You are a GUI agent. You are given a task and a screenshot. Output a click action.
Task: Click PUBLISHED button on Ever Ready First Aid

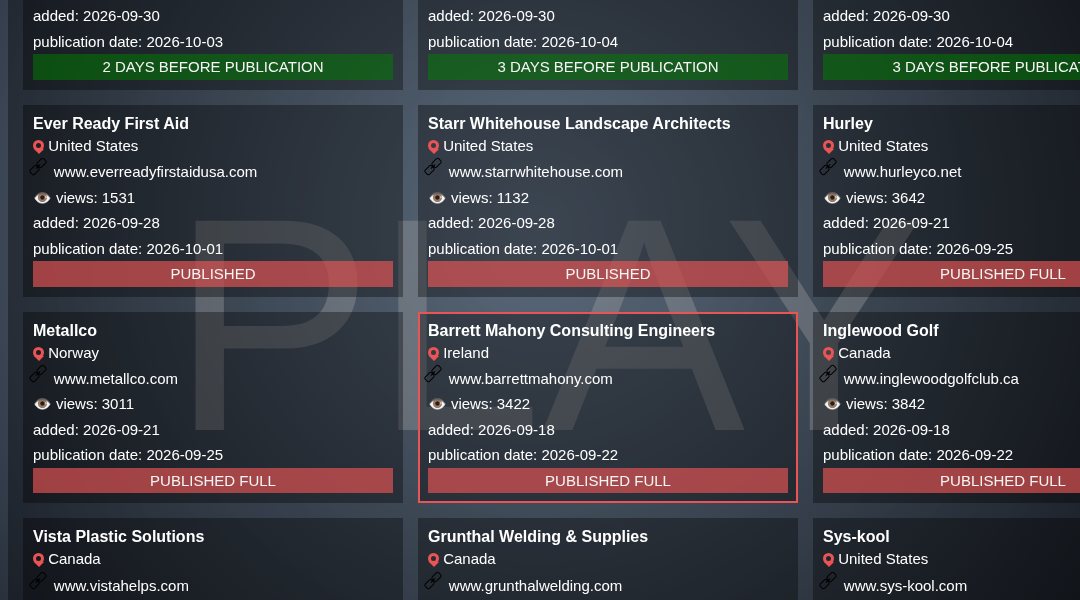[213, 274]
